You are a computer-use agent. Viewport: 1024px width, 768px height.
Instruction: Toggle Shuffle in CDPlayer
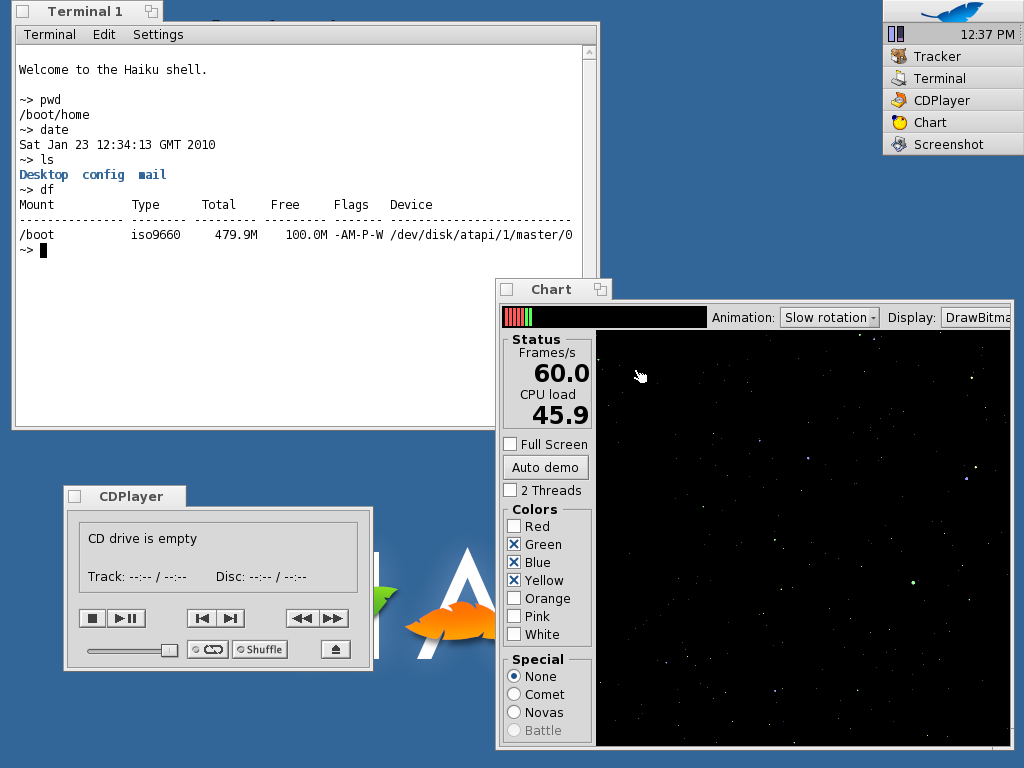[x=260, y=649]
